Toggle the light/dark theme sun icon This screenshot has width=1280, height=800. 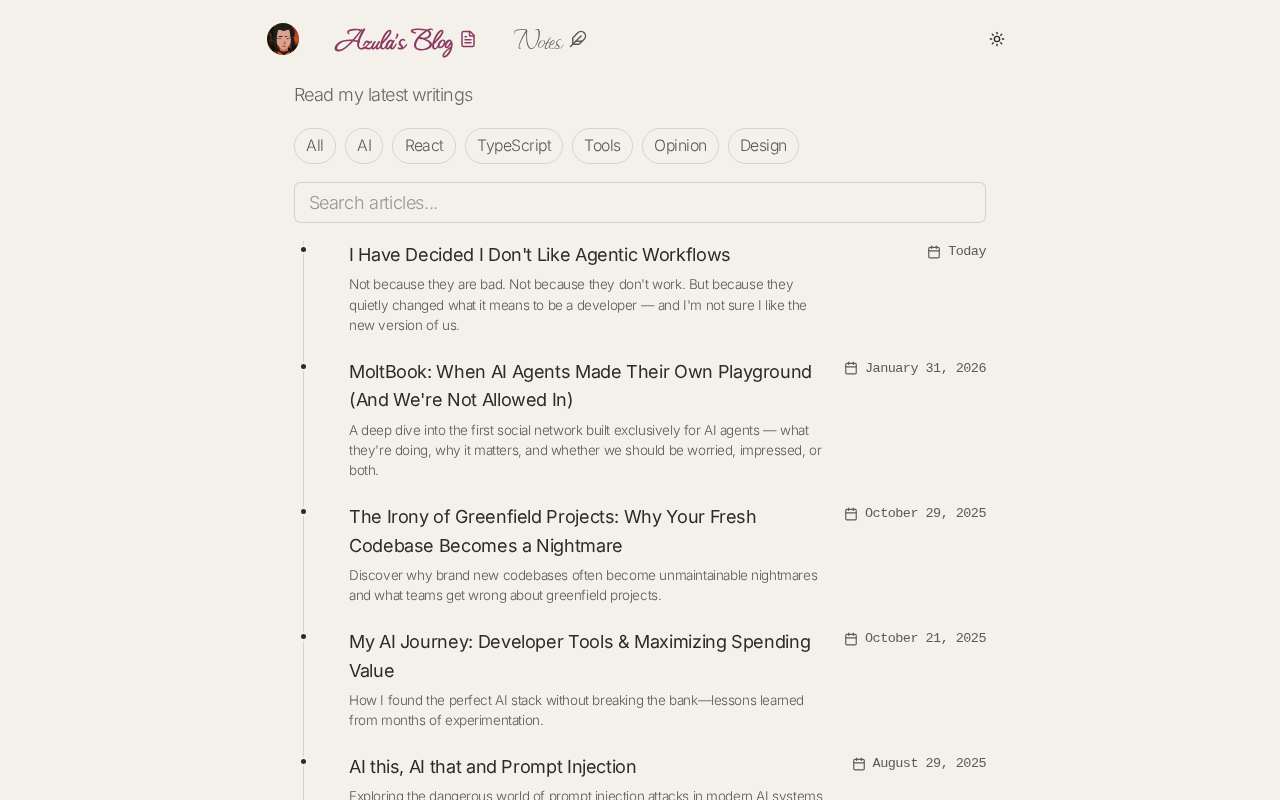coord(997,39)
